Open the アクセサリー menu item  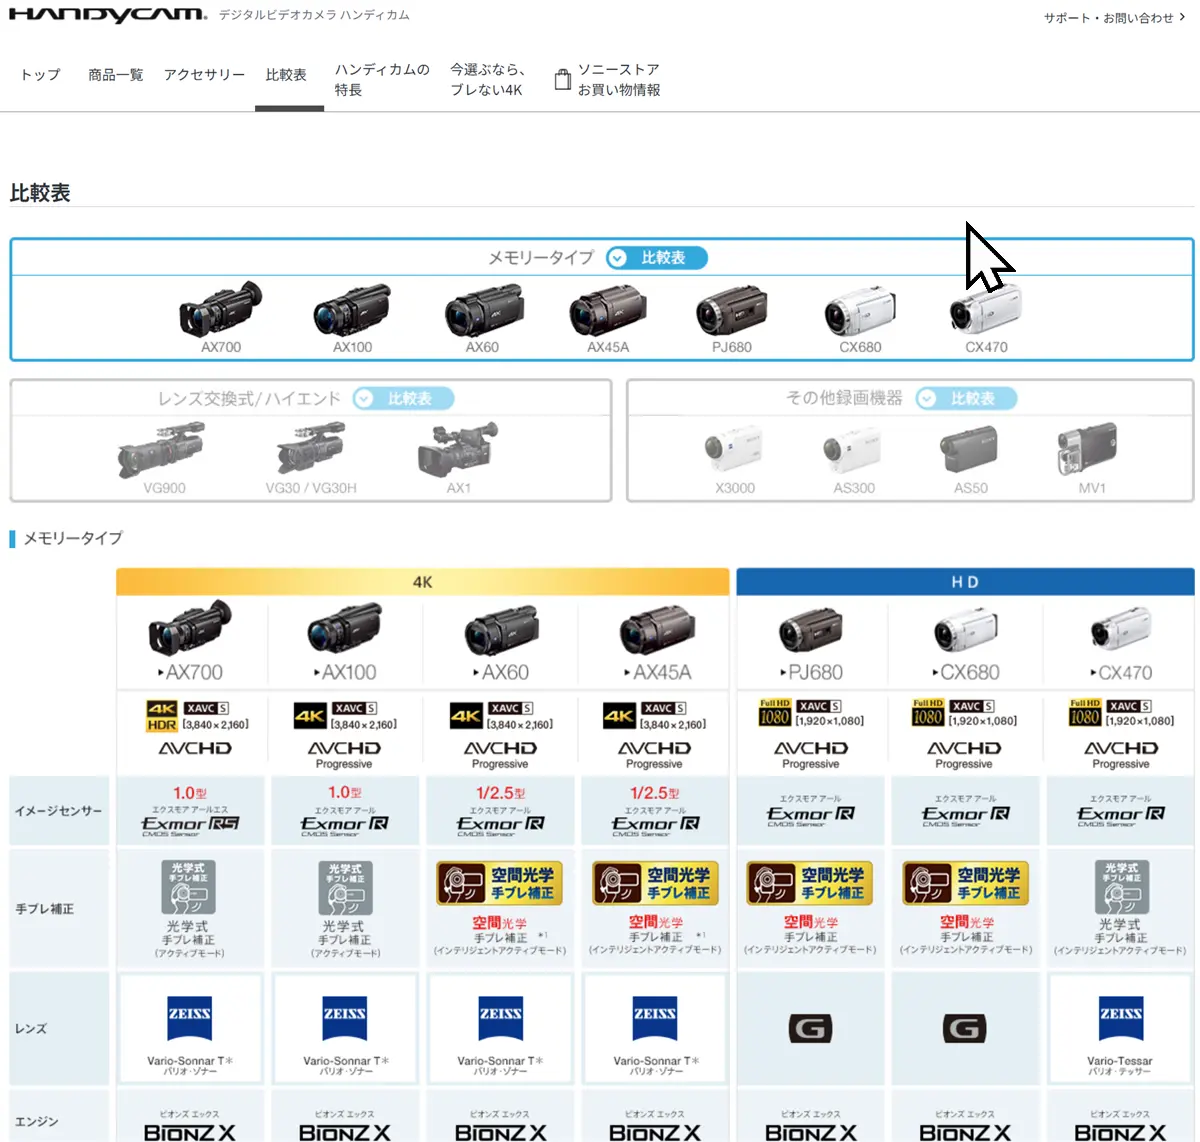(204, 75)
